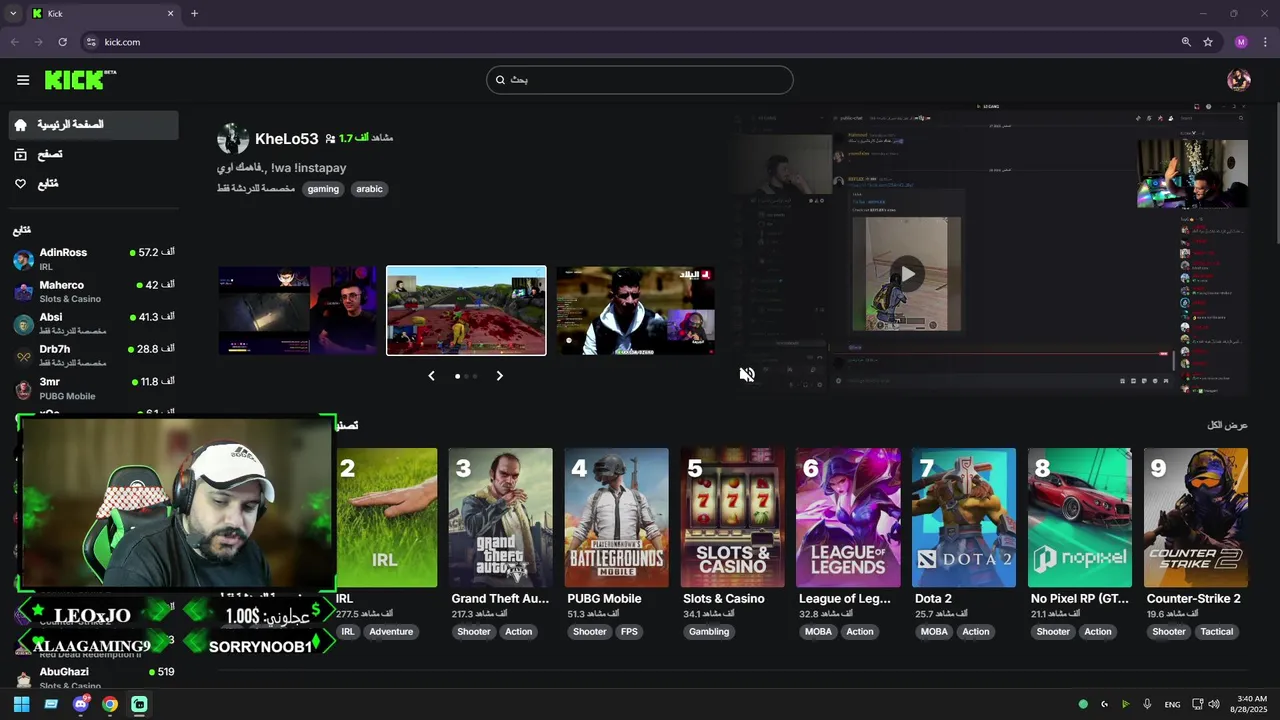1280x720 pixels.
Task: Click the search box on Kick
Action: (x=640, y=80)
